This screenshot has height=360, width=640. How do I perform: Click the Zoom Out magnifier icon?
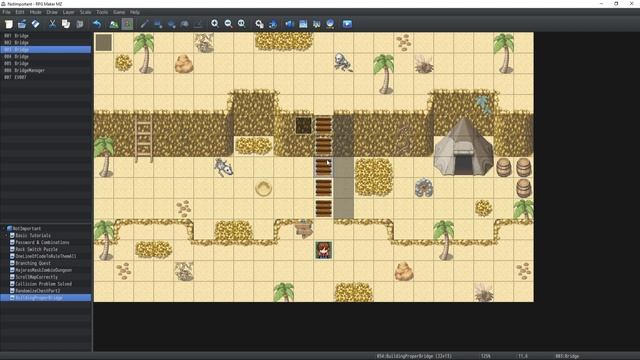tap(228, 24)
